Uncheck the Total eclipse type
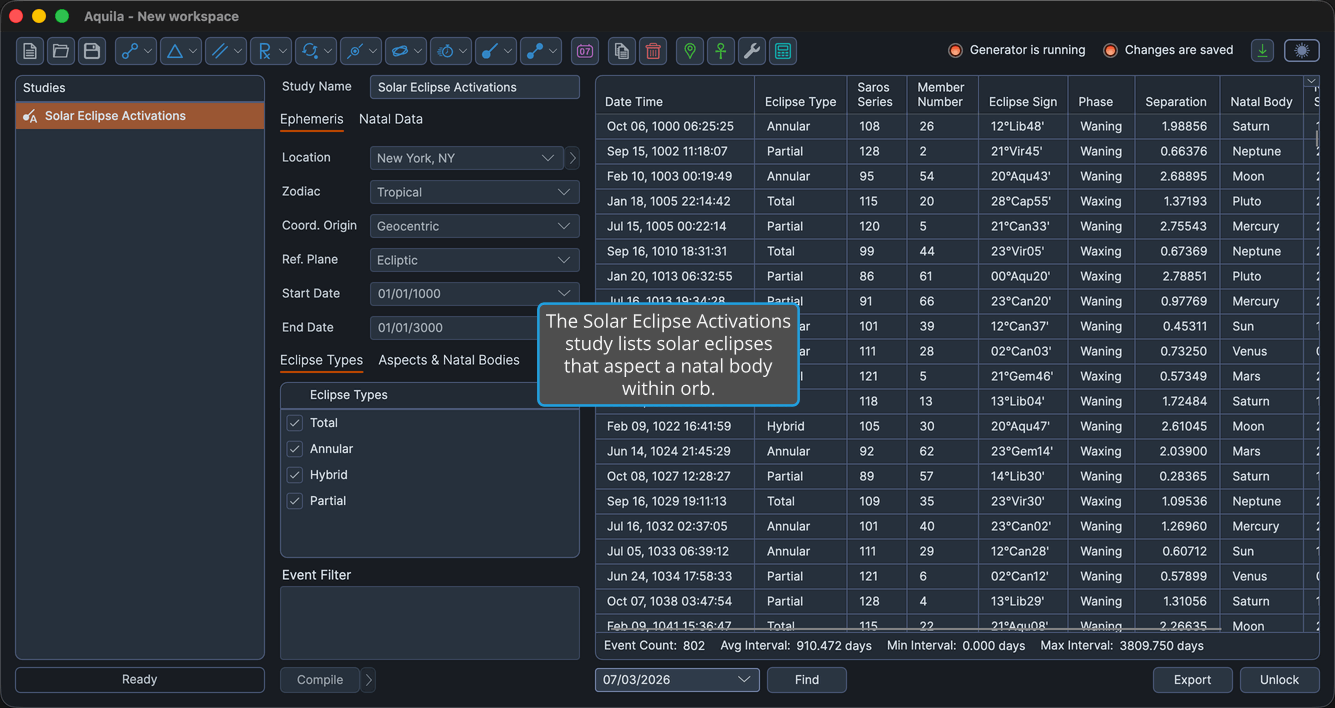The width and height of the screenshot is (1335, 708). [x=295, y=423]
